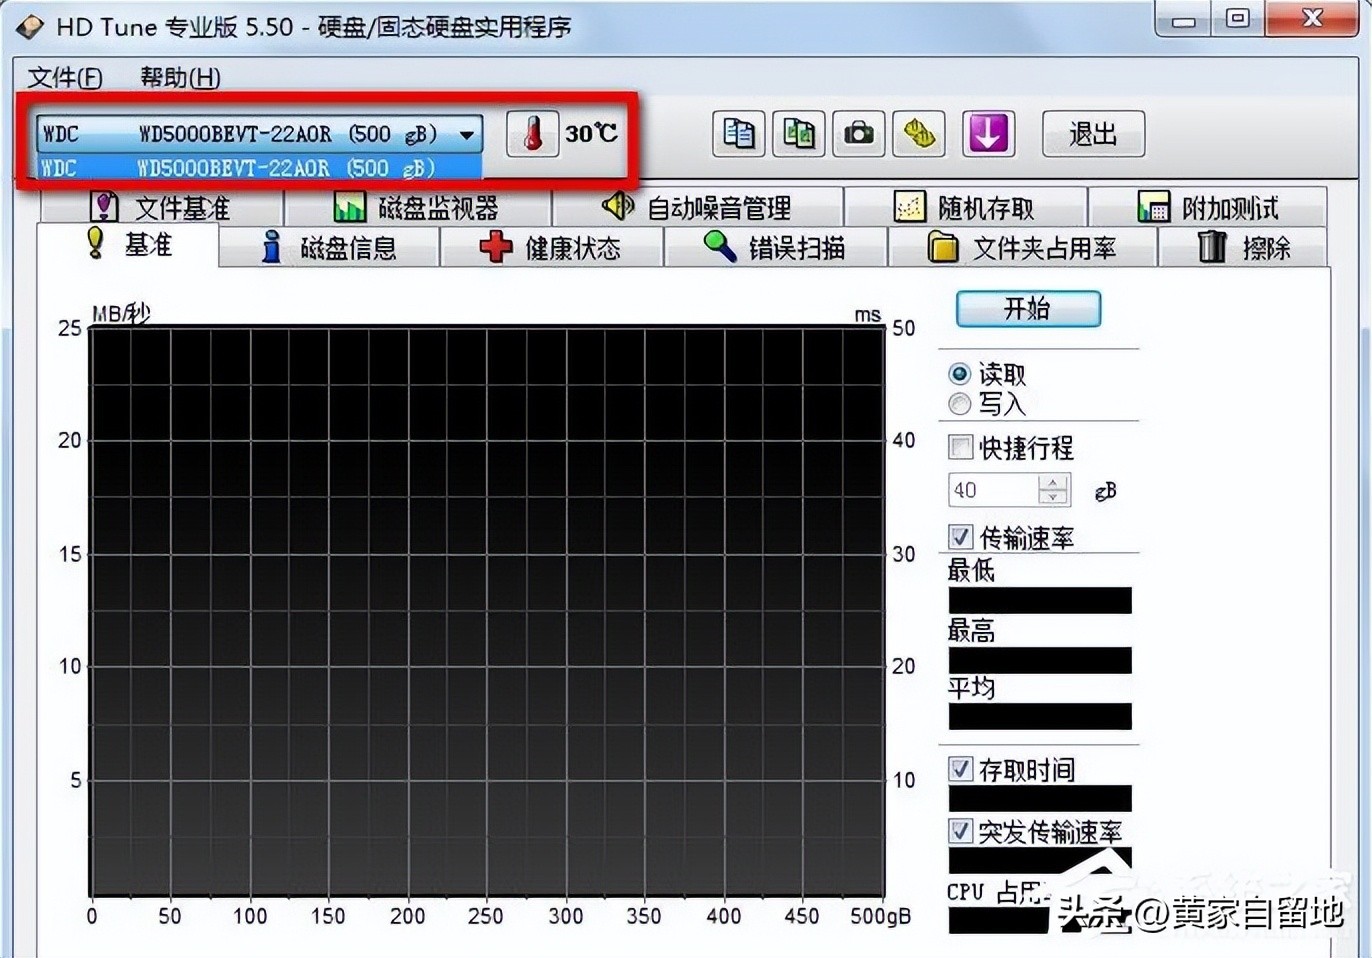The width and height of the screenshot is (1372, 958).
Task: Click the thermometer temperature icon
Action: point(531,133)
